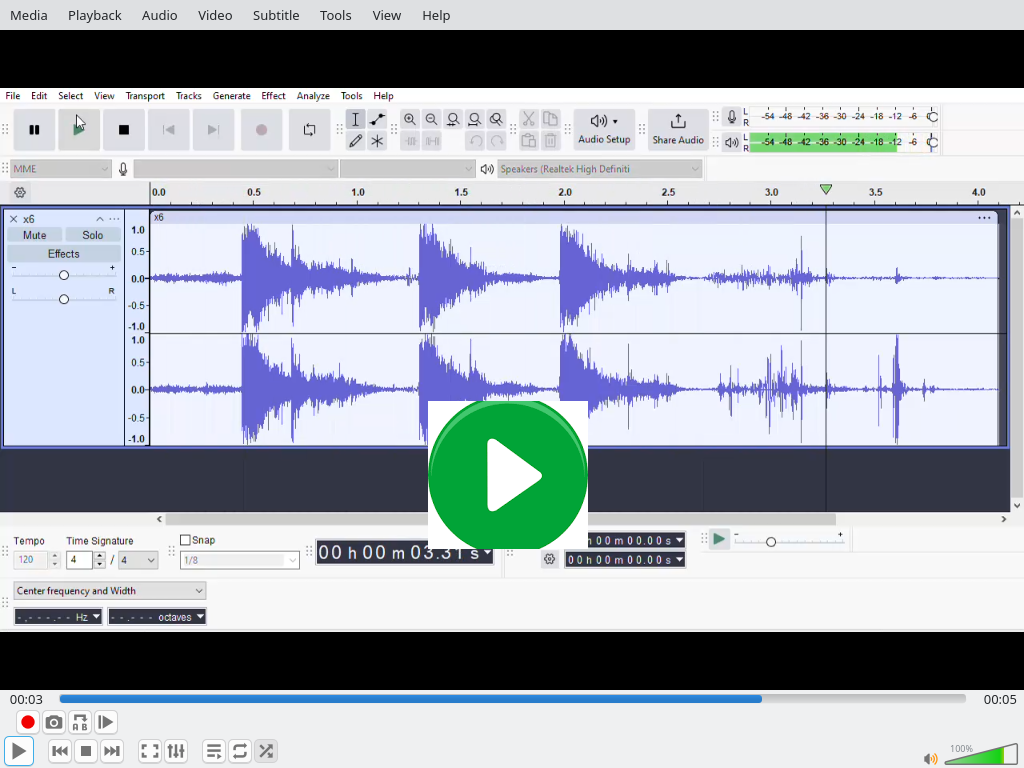Skip to the next media item

tap(112, 751)
